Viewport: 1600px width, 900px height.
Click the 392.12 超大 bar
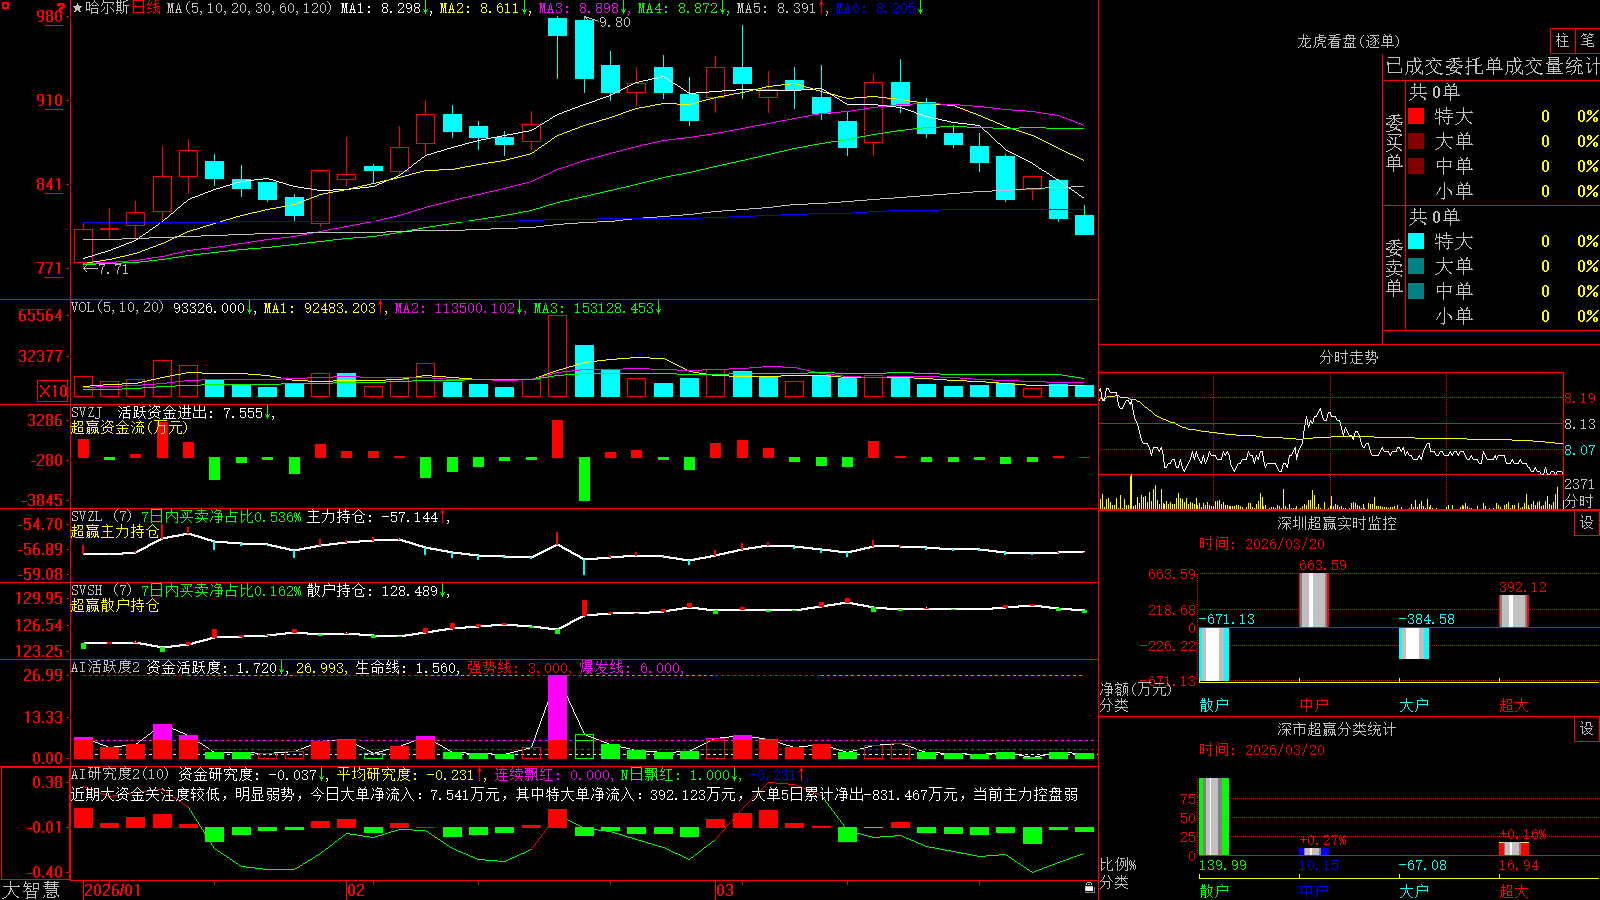(1514, 611)
